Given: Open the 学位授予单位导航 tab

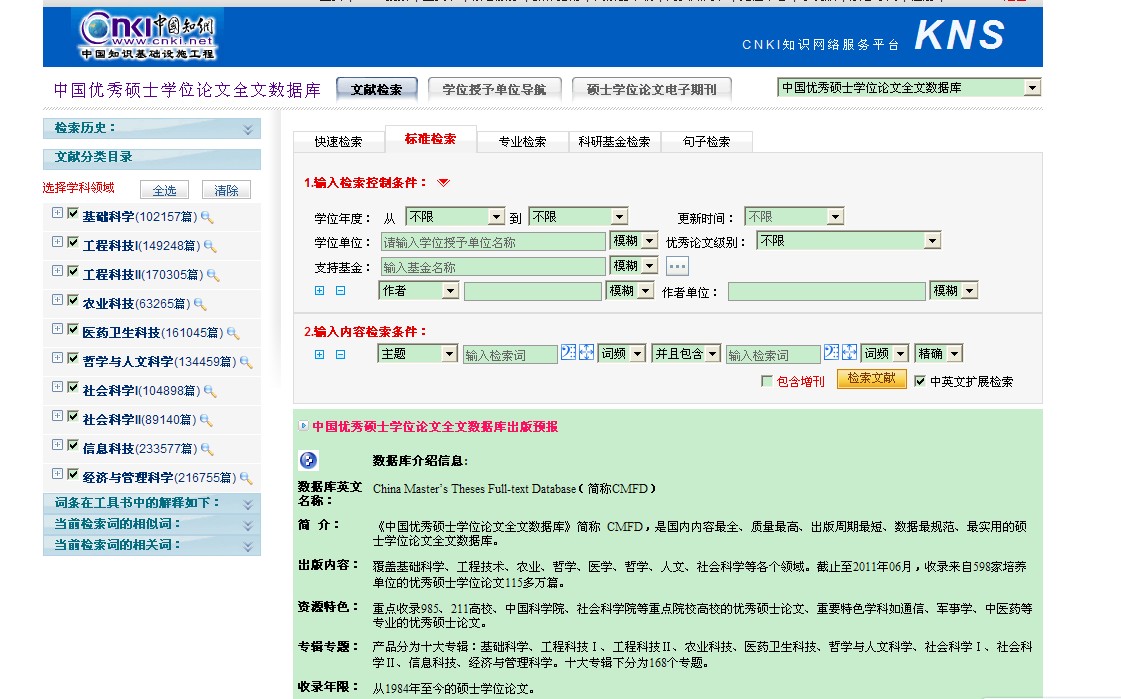Looking at the screenshot, I should click(x=495, y=89).
